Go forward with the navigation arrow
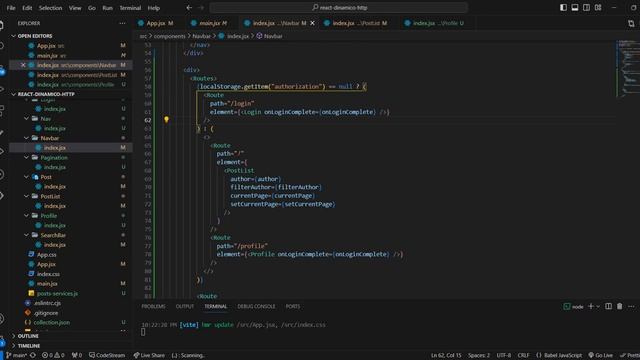 tap(201, 7)
